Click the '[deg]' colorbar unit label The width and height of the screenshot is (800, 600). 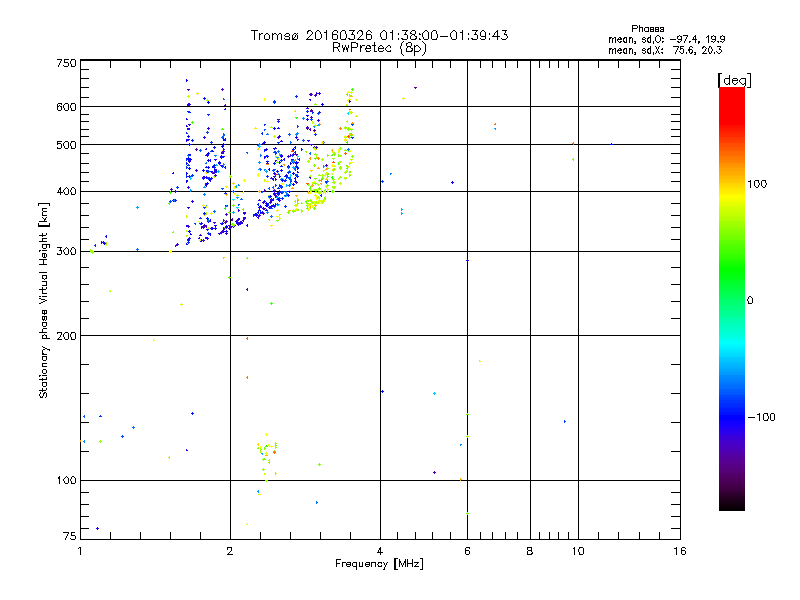pyautogui.click(x=734, y=80)
